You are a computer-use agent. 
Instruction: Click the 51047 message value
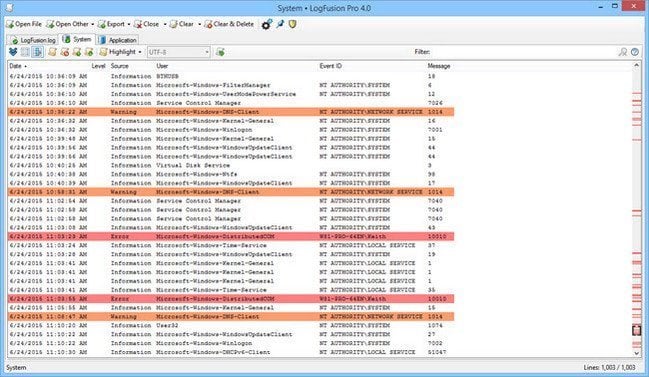click(437, 352)
